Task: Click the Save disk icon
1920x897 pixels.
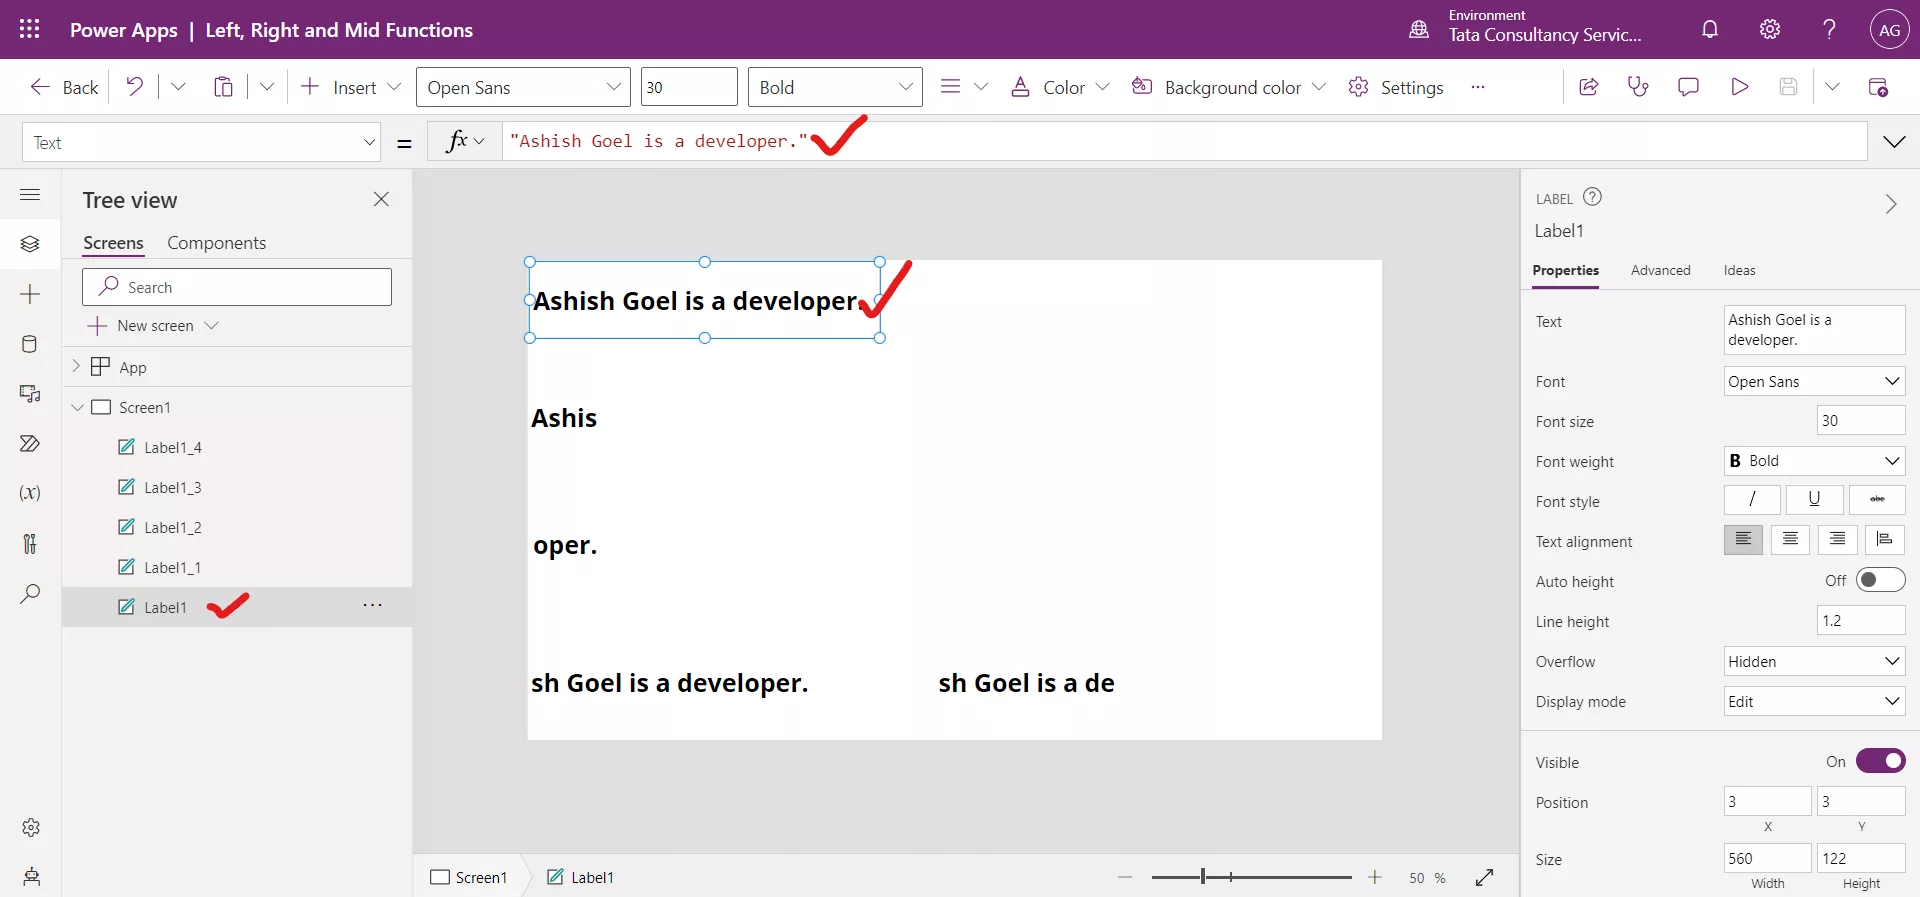Action: tap(1789, 87)
